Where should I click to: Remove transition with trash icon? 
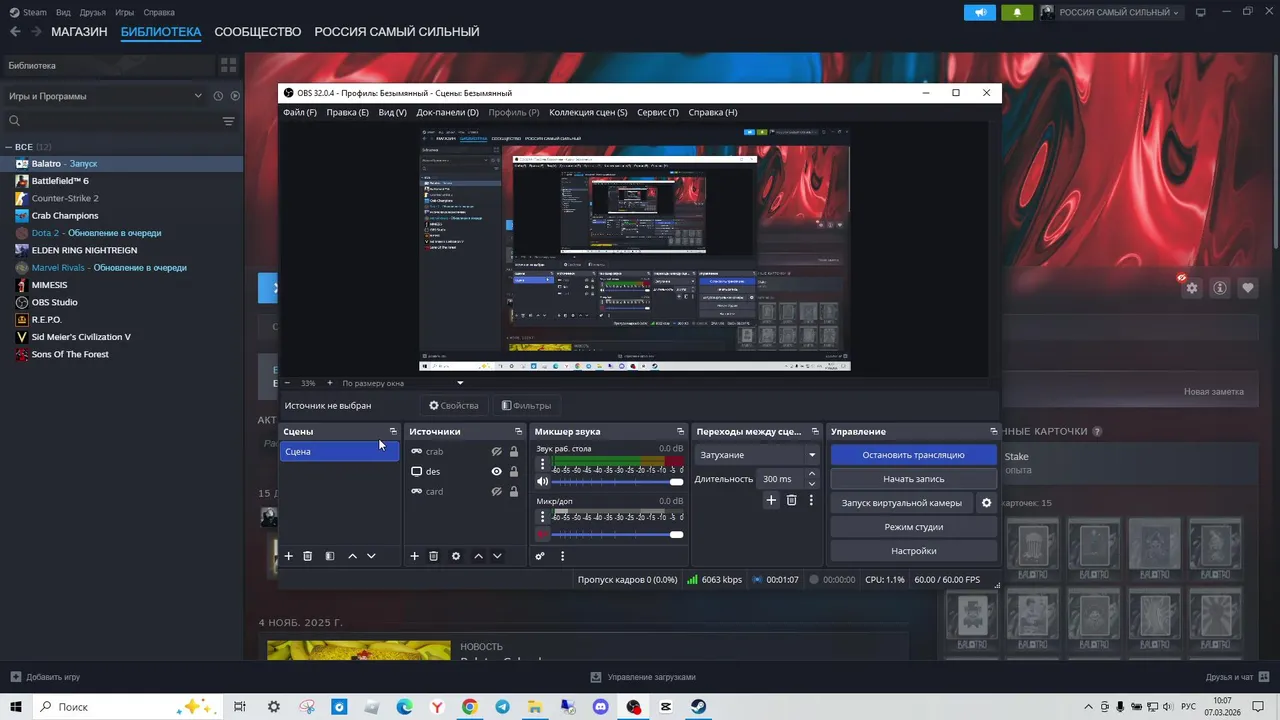tap(791, 500)
